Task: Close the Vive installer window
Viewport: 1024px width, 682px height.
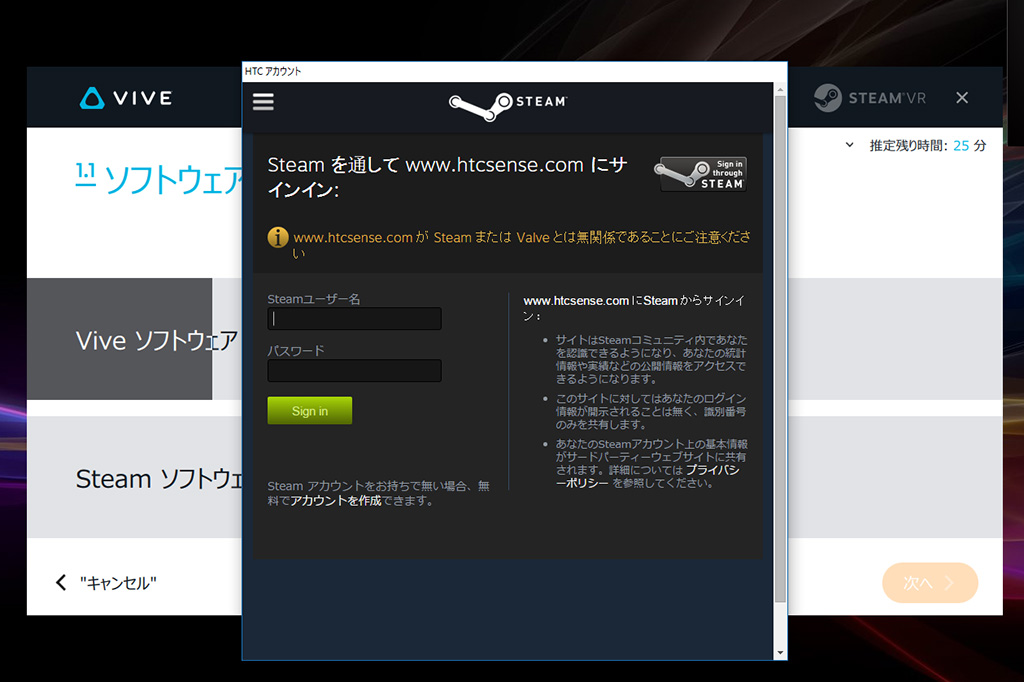Action: [962, 98]
